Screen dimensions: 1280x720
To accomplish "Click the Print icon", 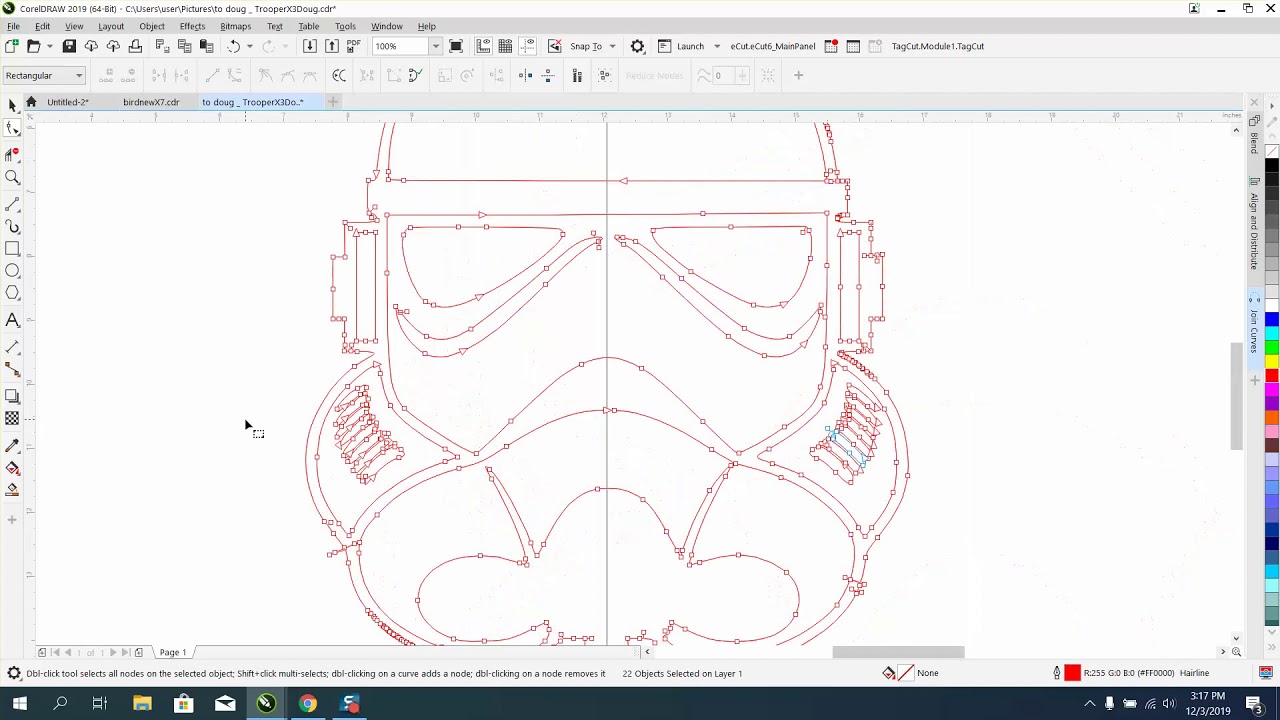I will (135, 46).
